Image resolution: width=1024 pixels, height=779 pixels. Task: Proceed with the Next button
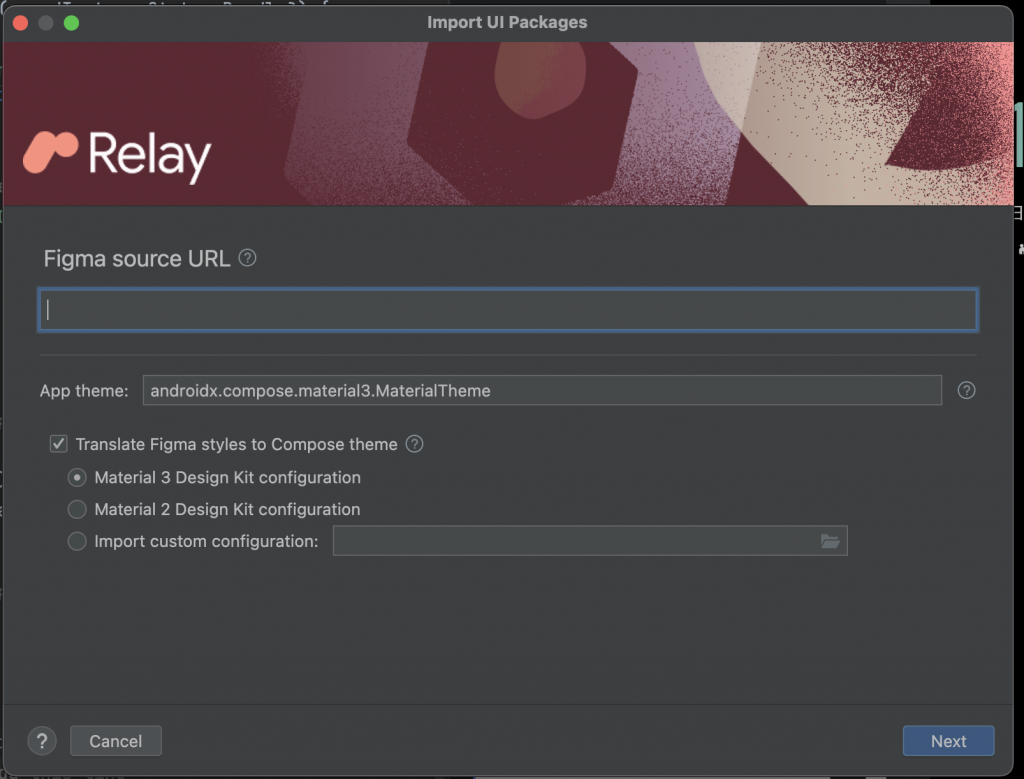coord(948,741)
